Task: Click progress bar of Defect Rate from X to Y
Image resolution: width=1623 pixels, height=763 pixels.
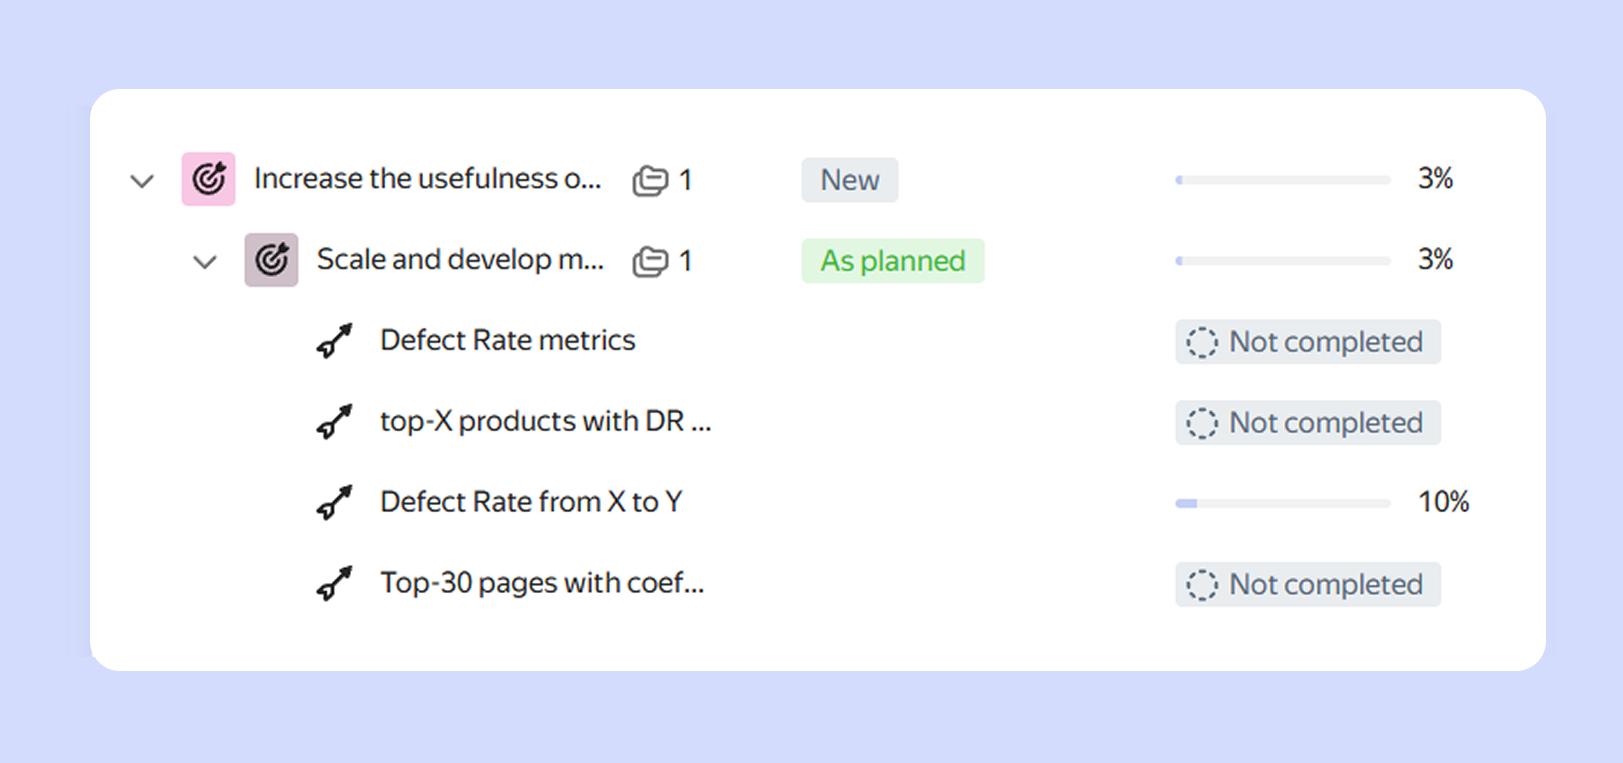Action: 1282,503
